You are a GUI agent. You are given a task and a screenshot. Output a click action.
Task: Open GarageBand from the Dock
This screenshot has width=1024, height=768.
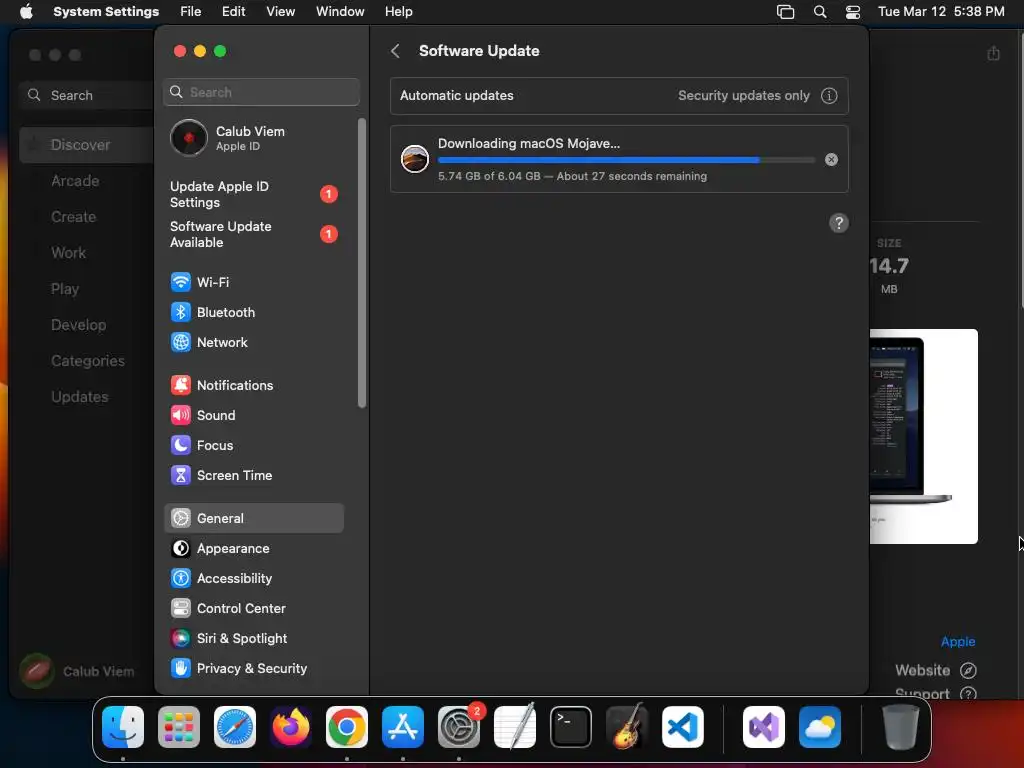pos(627,727)
